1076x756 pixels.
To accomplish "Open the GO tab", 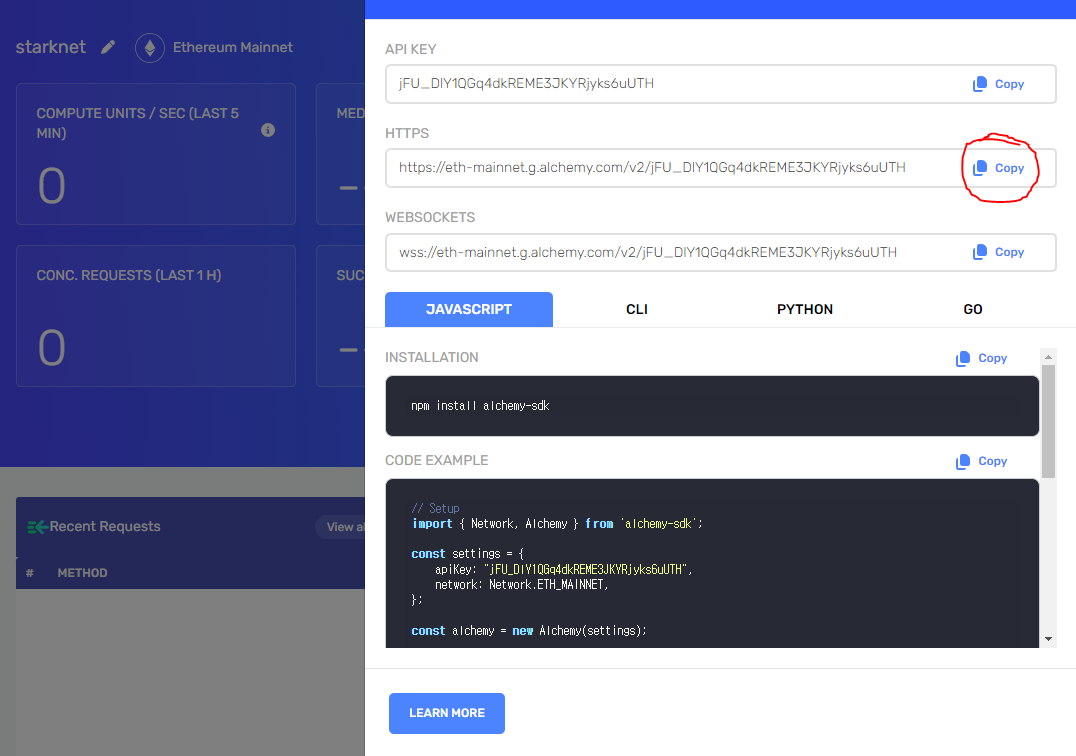I will [972, 309].
